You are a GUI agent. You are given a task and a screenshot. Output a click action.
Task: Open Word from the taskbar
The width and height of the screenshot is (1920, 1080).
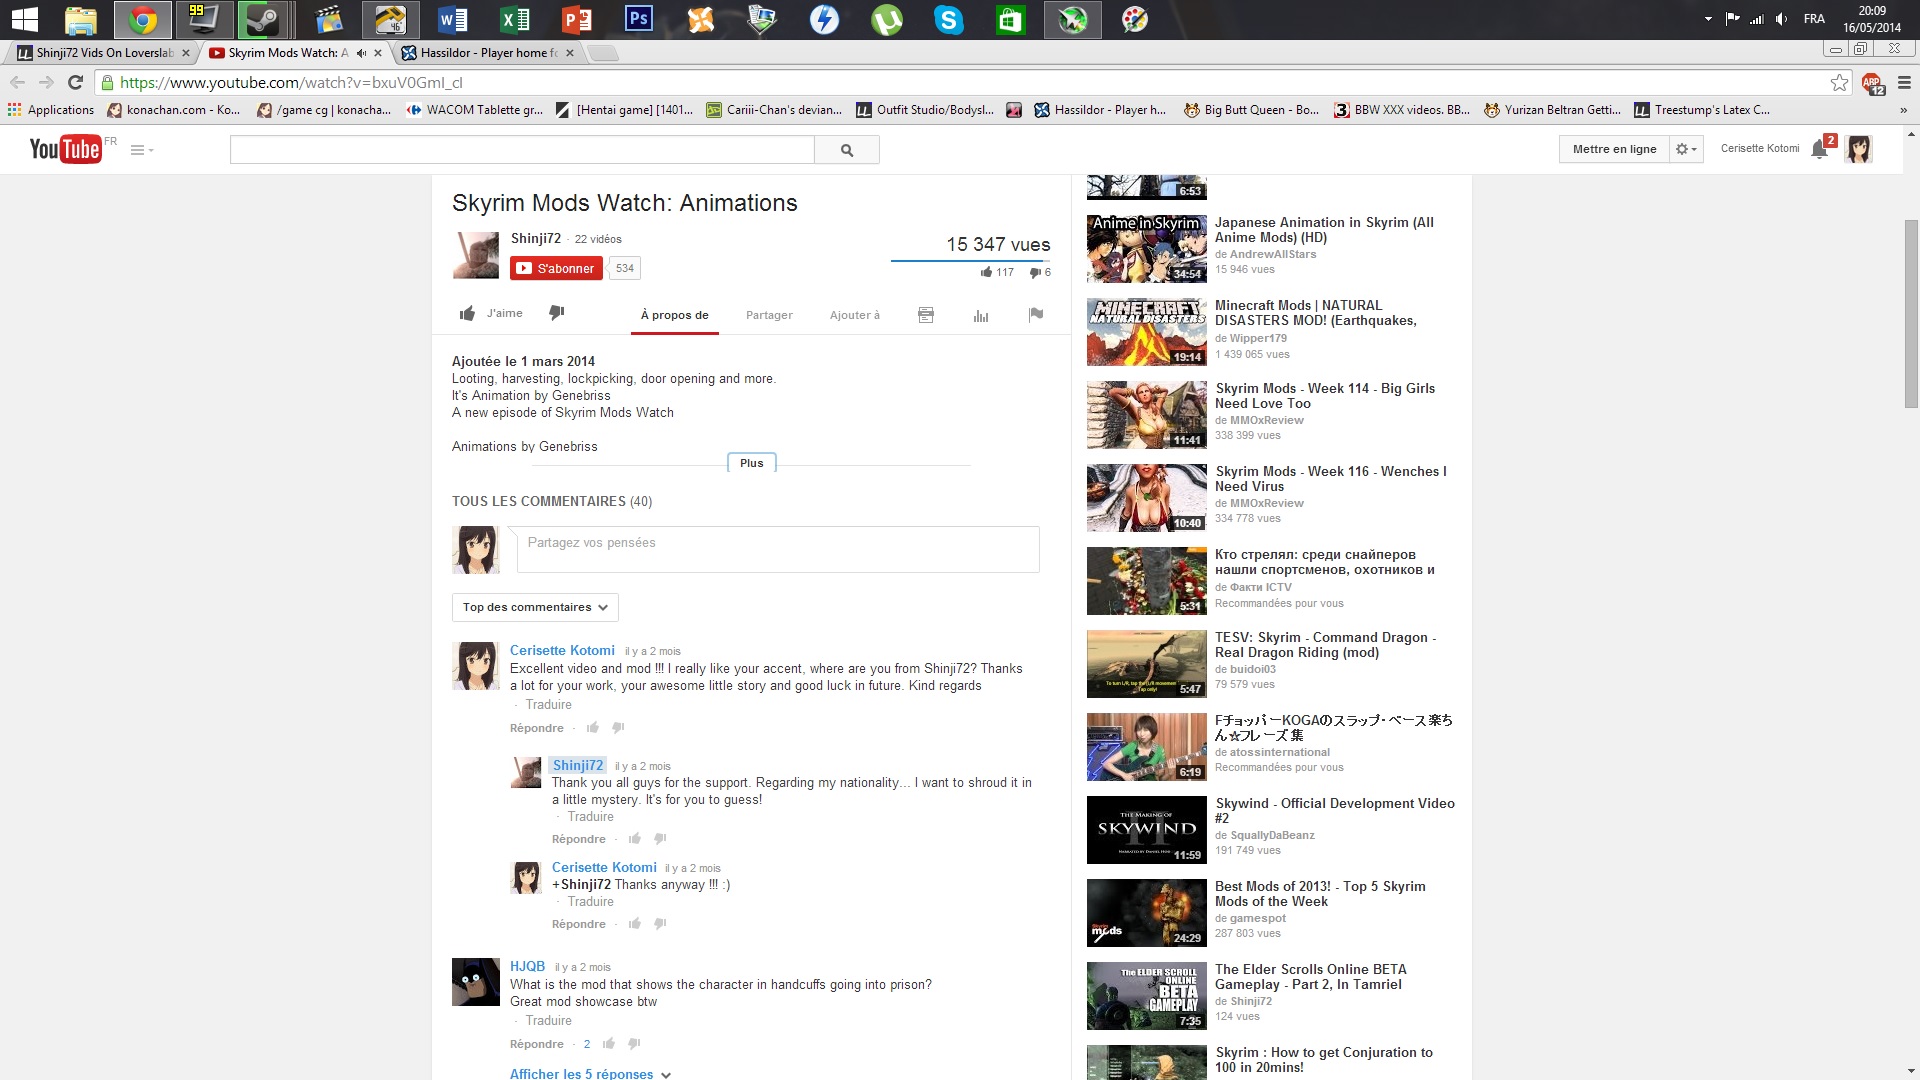coord(453,19)
